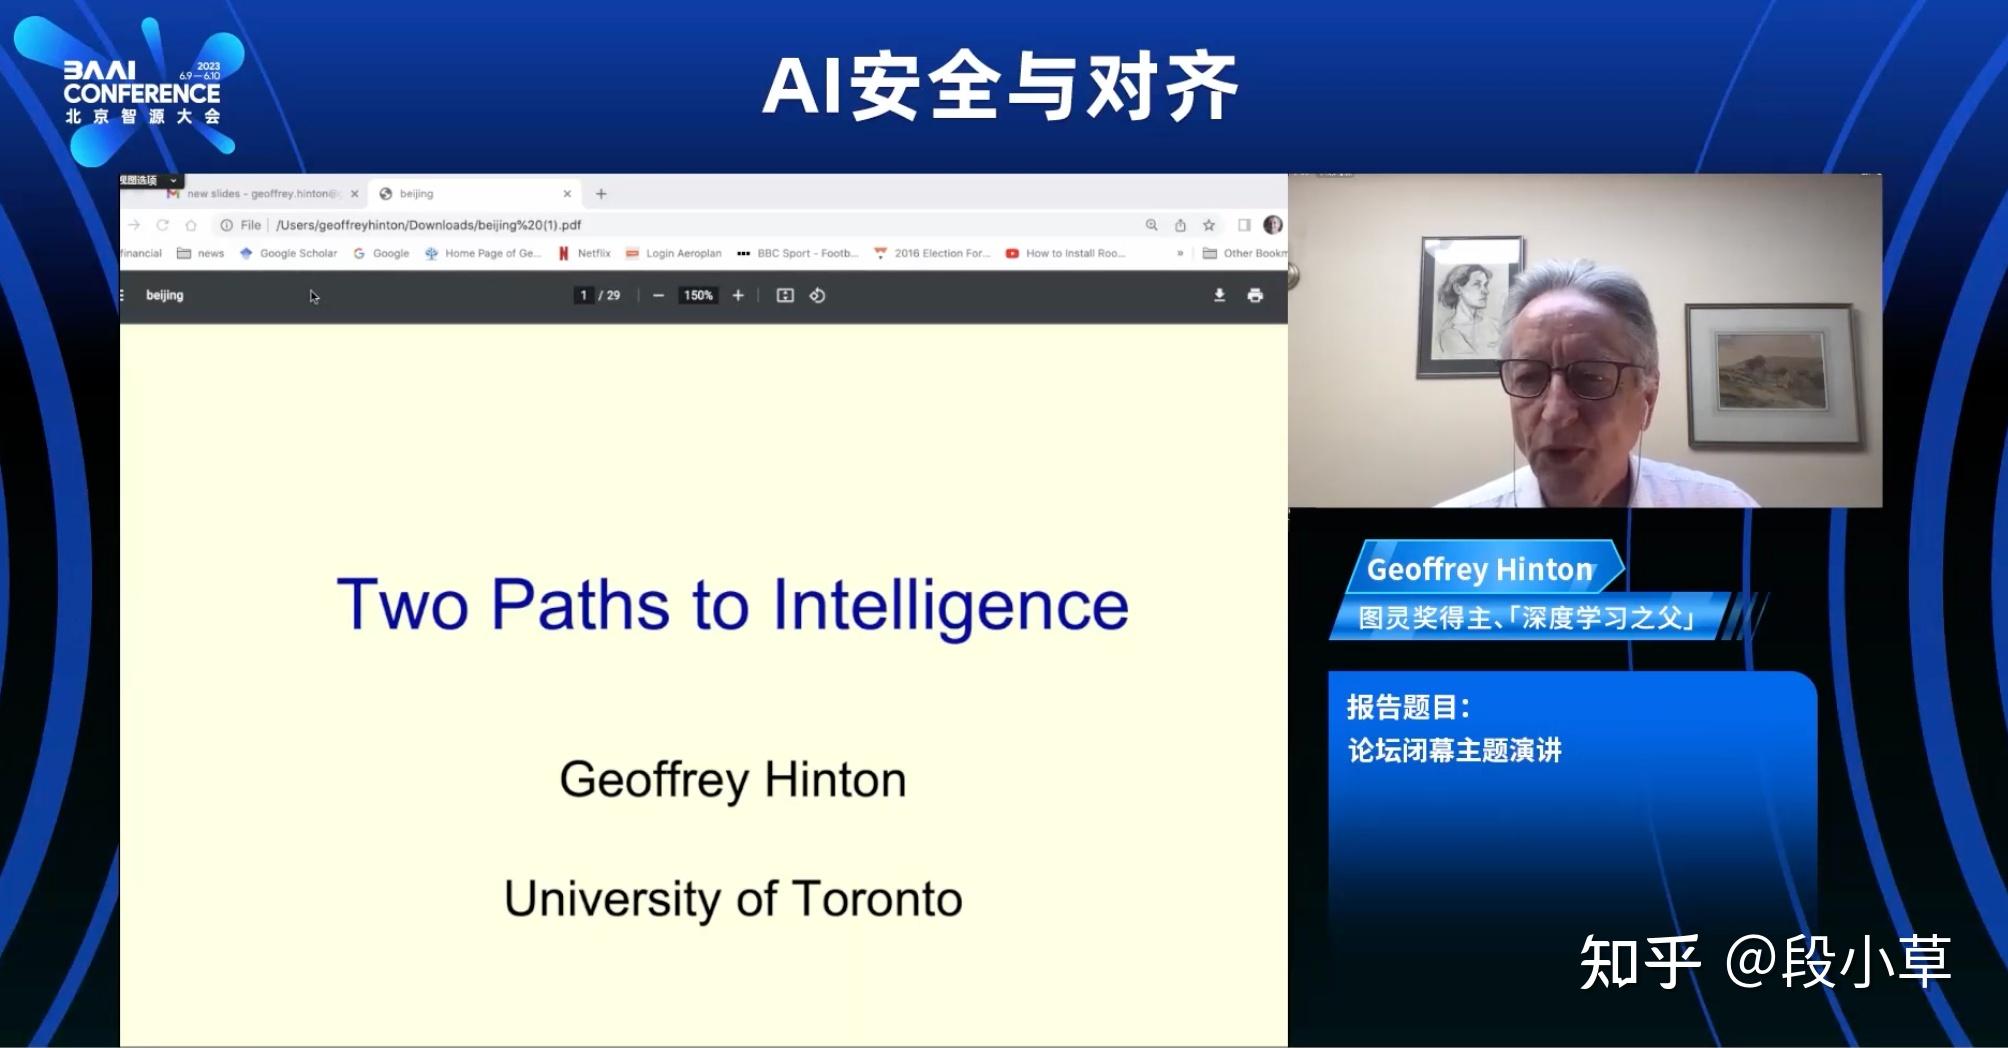Click the share page icon
The width and height of the screenshot is (2008, 1048).
(1180, 225)
